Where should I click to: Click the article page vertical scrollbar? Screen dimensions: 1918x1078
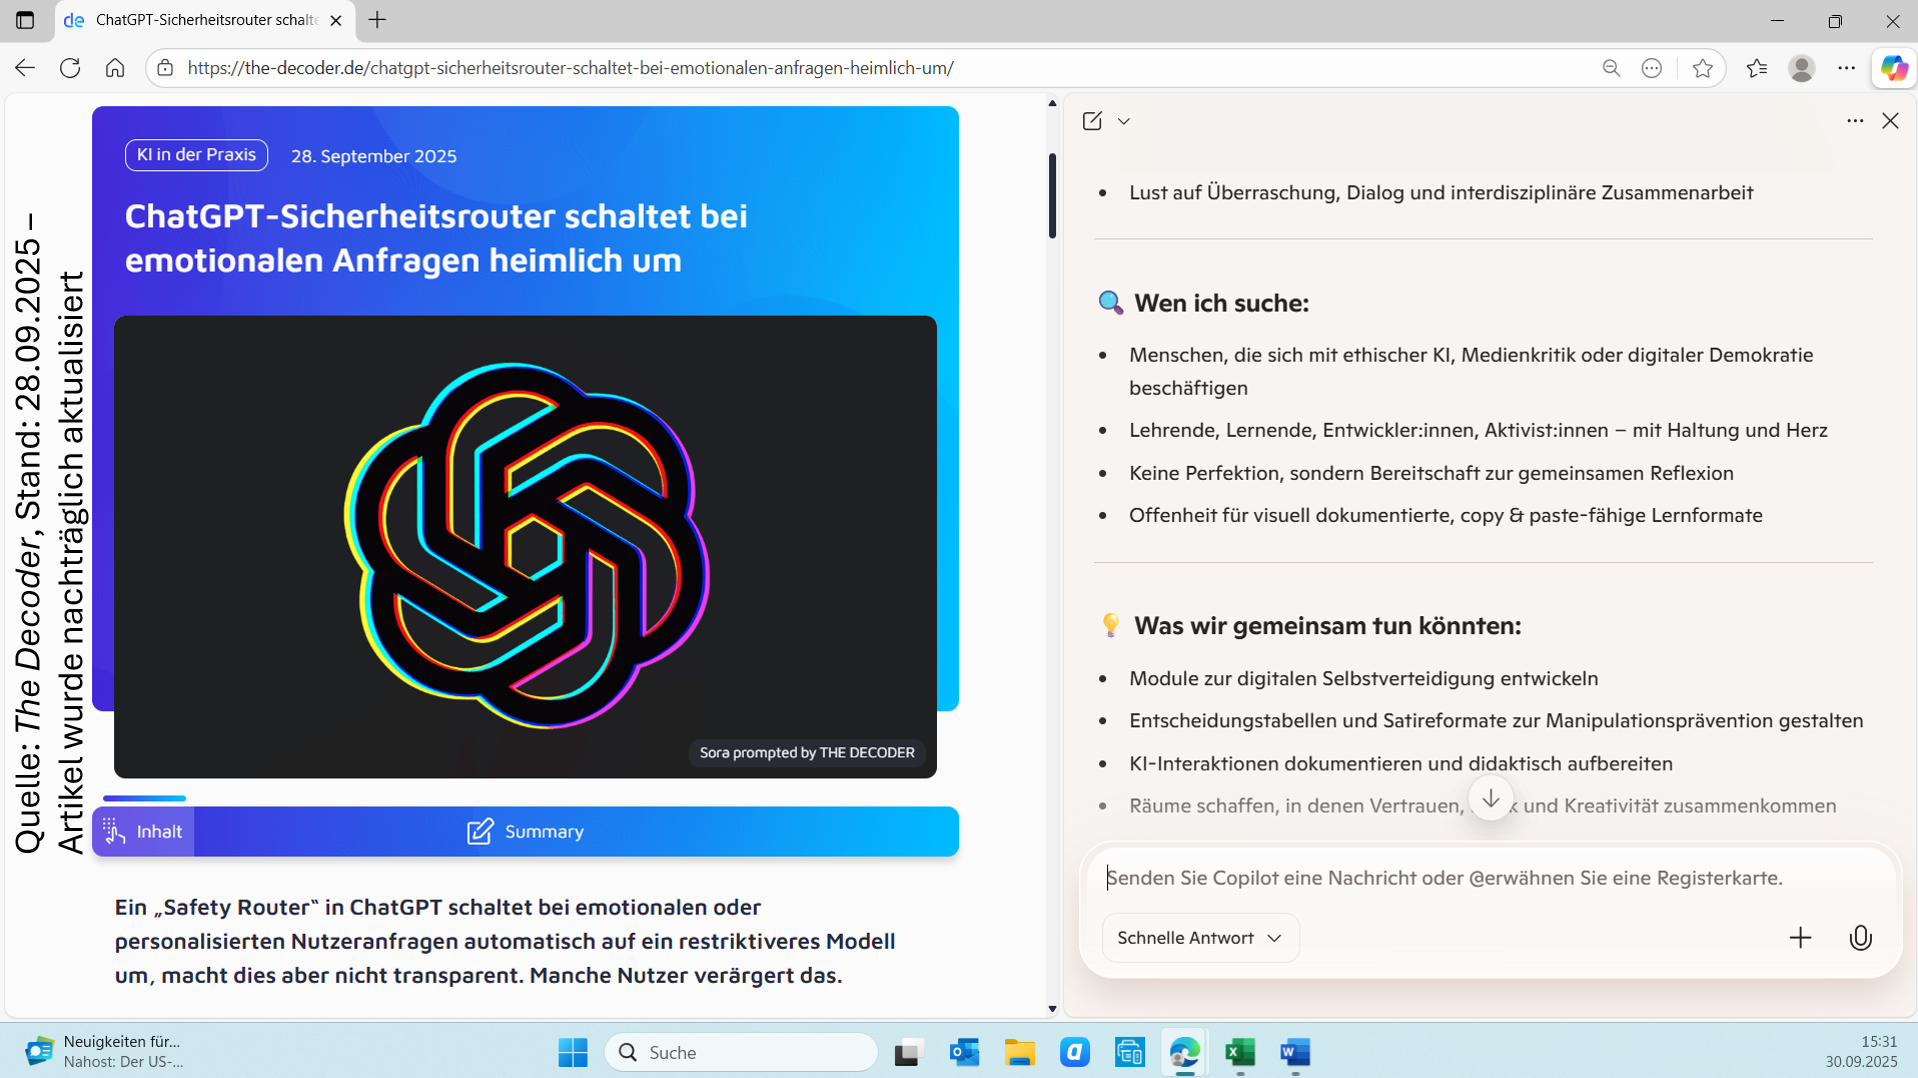click(x=1052, y=196)
